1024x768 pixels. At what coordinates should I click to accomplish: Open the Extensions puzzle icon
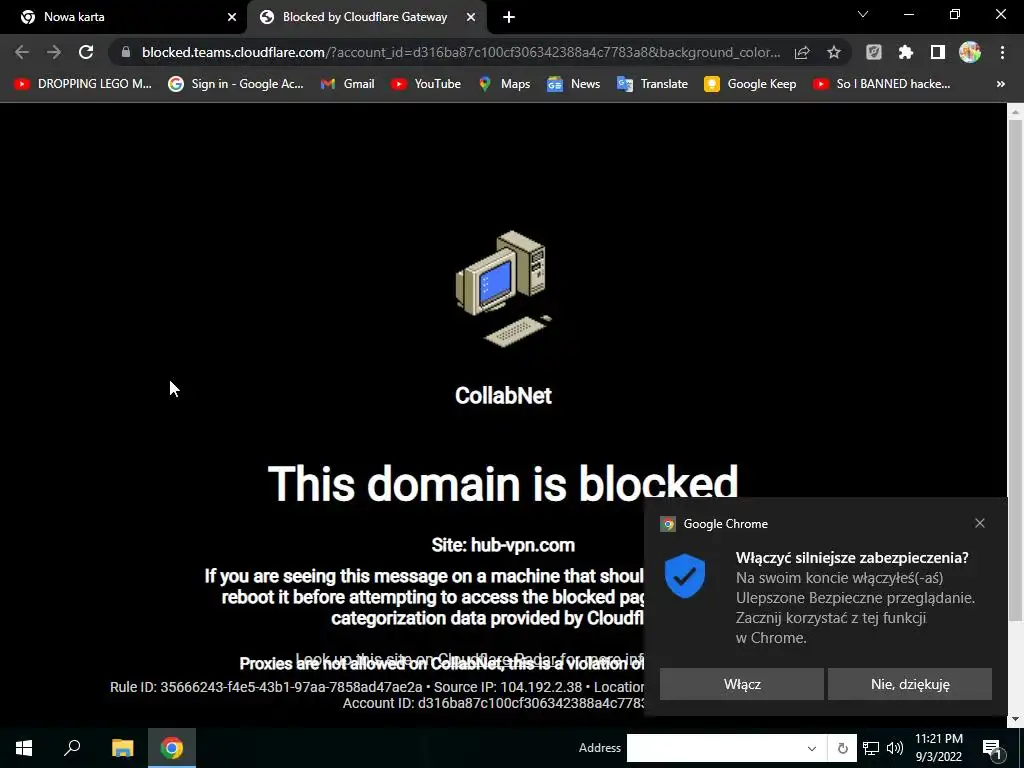point(905,52)
